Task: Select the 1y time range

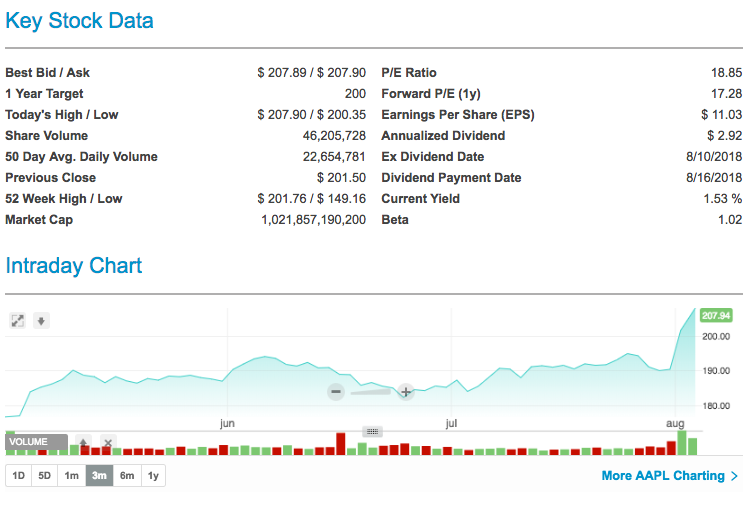Action: 153,475
